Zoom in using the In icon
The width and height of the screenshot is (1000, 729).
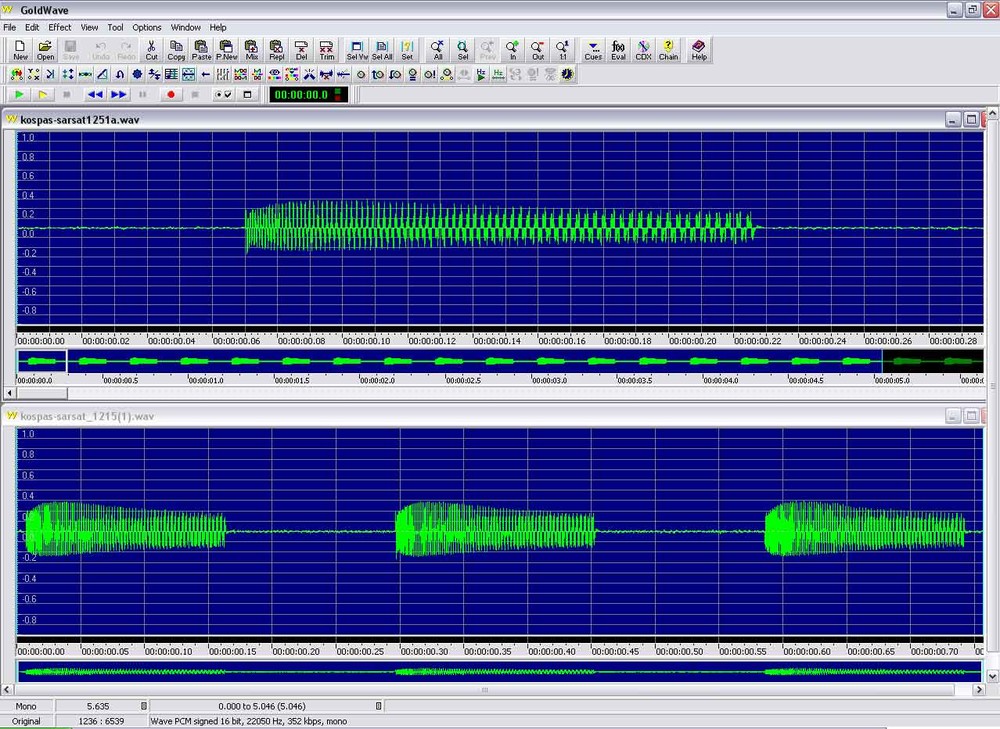(x=513, y=50)
